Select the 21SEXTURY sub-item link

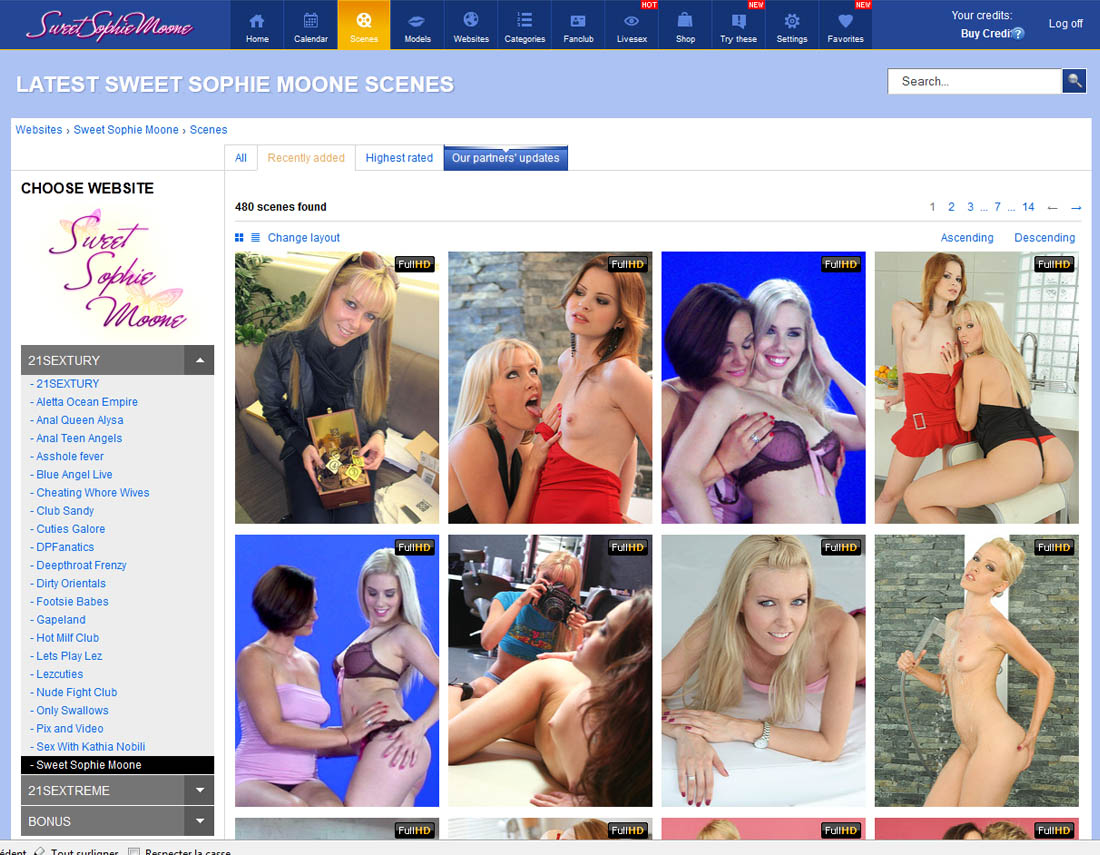(67, 384)
